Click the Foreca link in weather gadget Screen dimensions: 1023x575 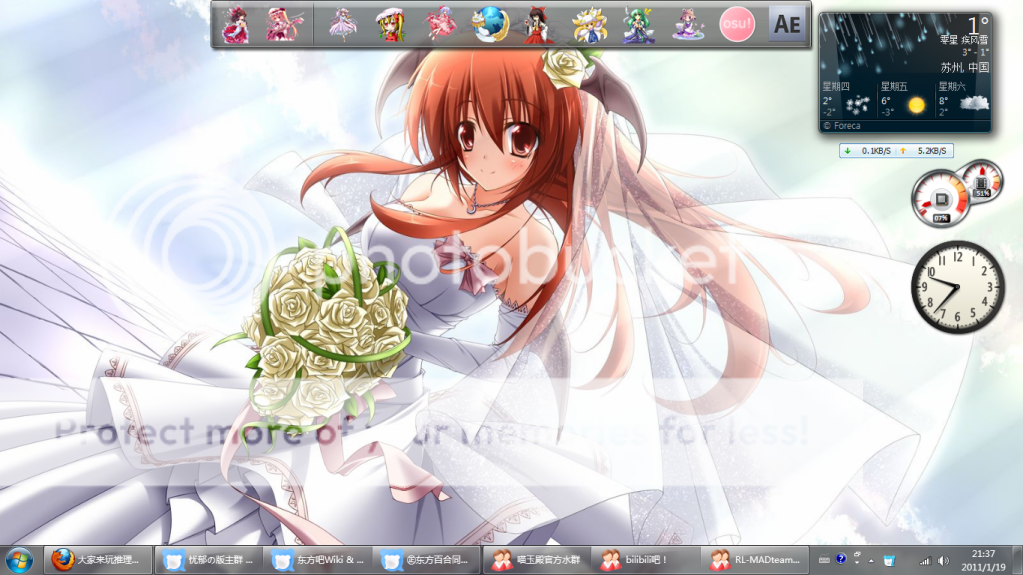[842, 126]
